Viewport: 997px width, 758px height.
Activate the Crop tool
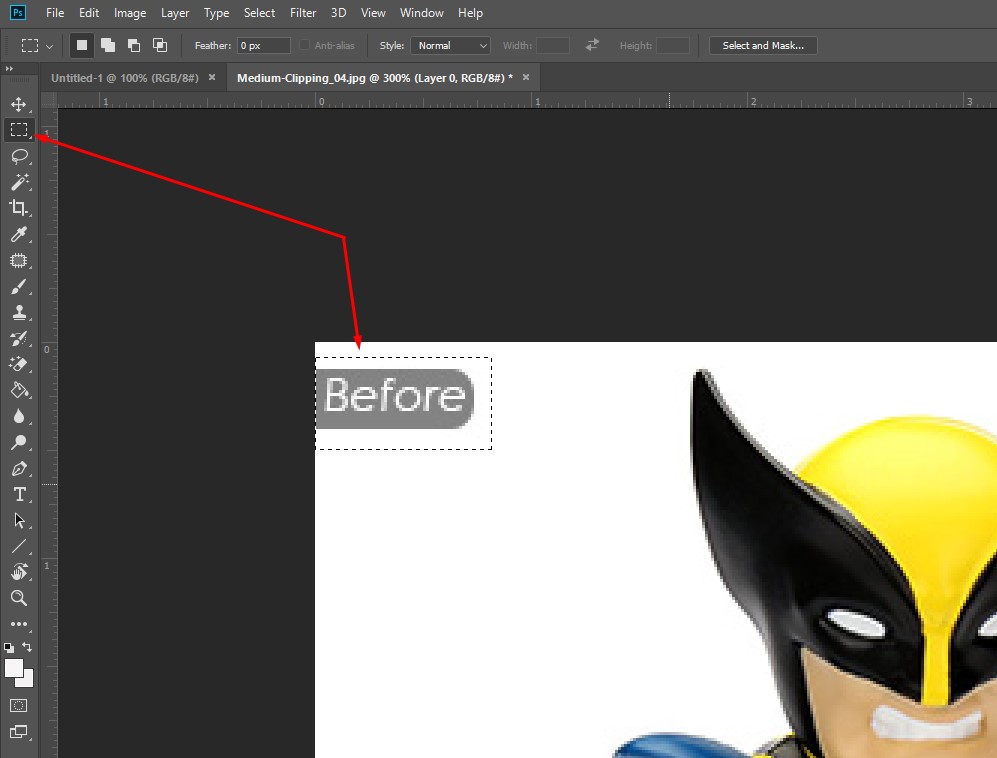point(18,208)
